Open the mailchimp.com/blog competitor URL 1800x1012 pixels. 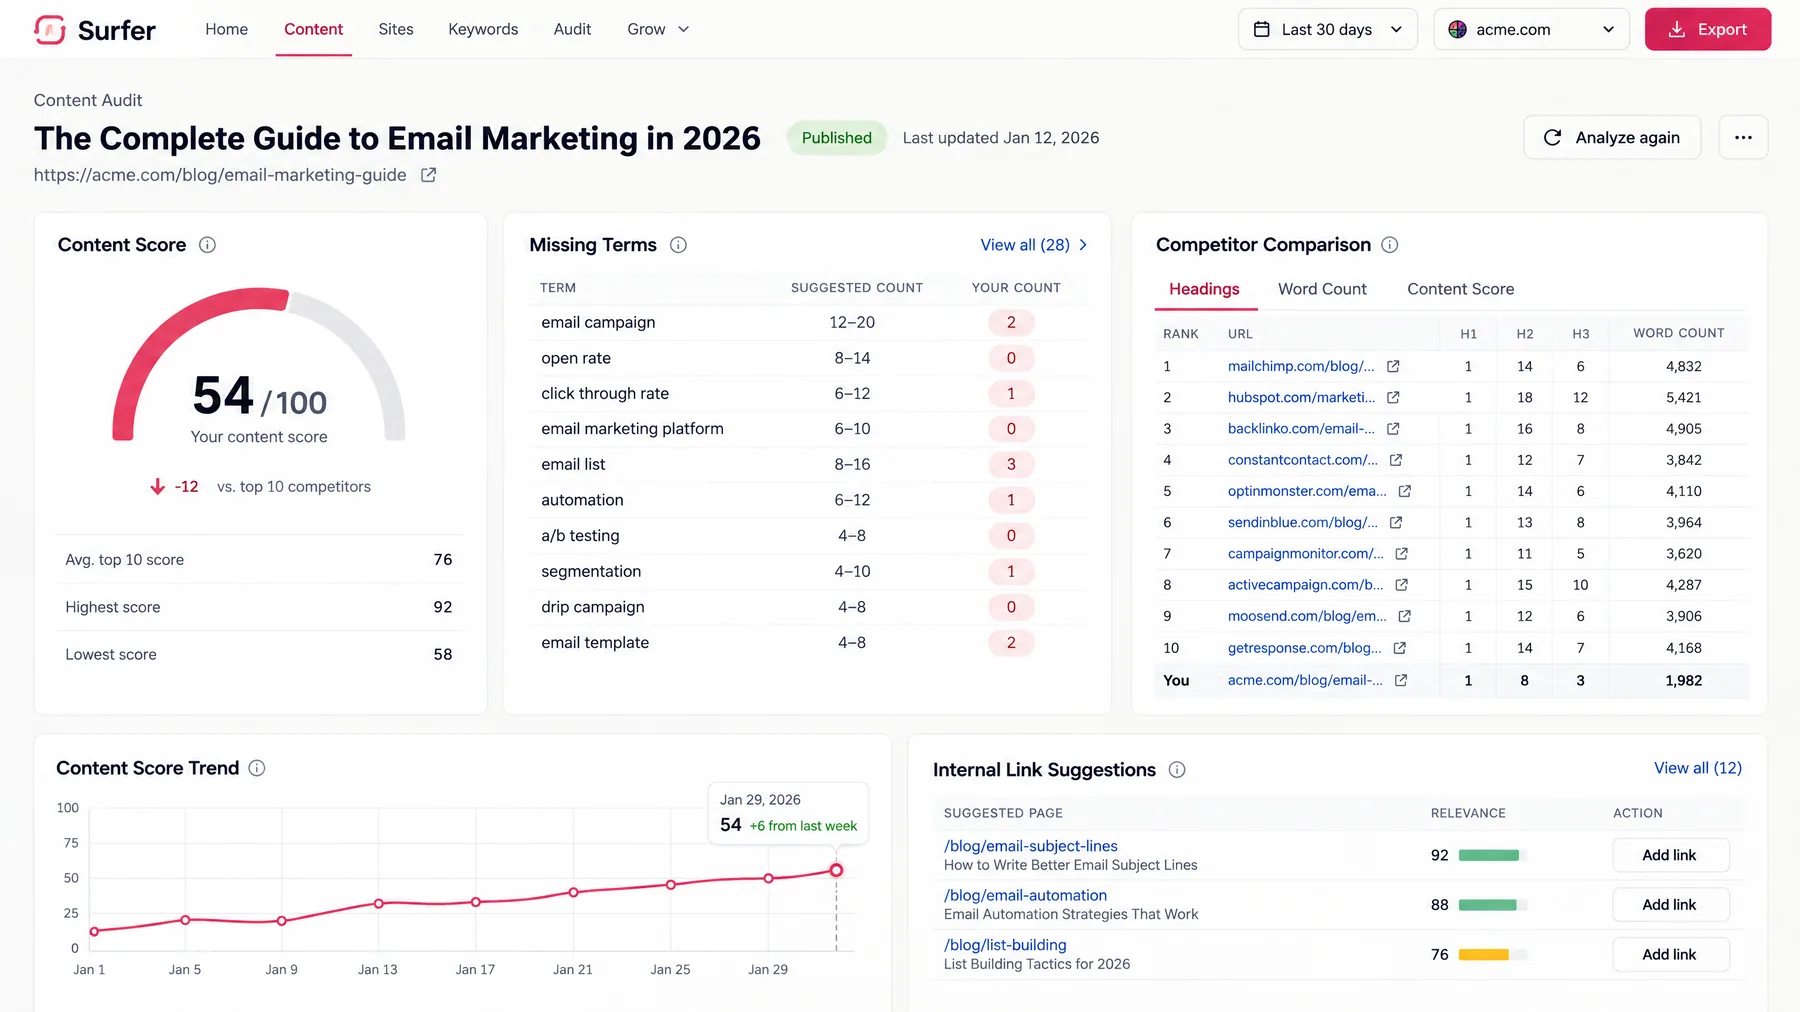point(1300,367)
